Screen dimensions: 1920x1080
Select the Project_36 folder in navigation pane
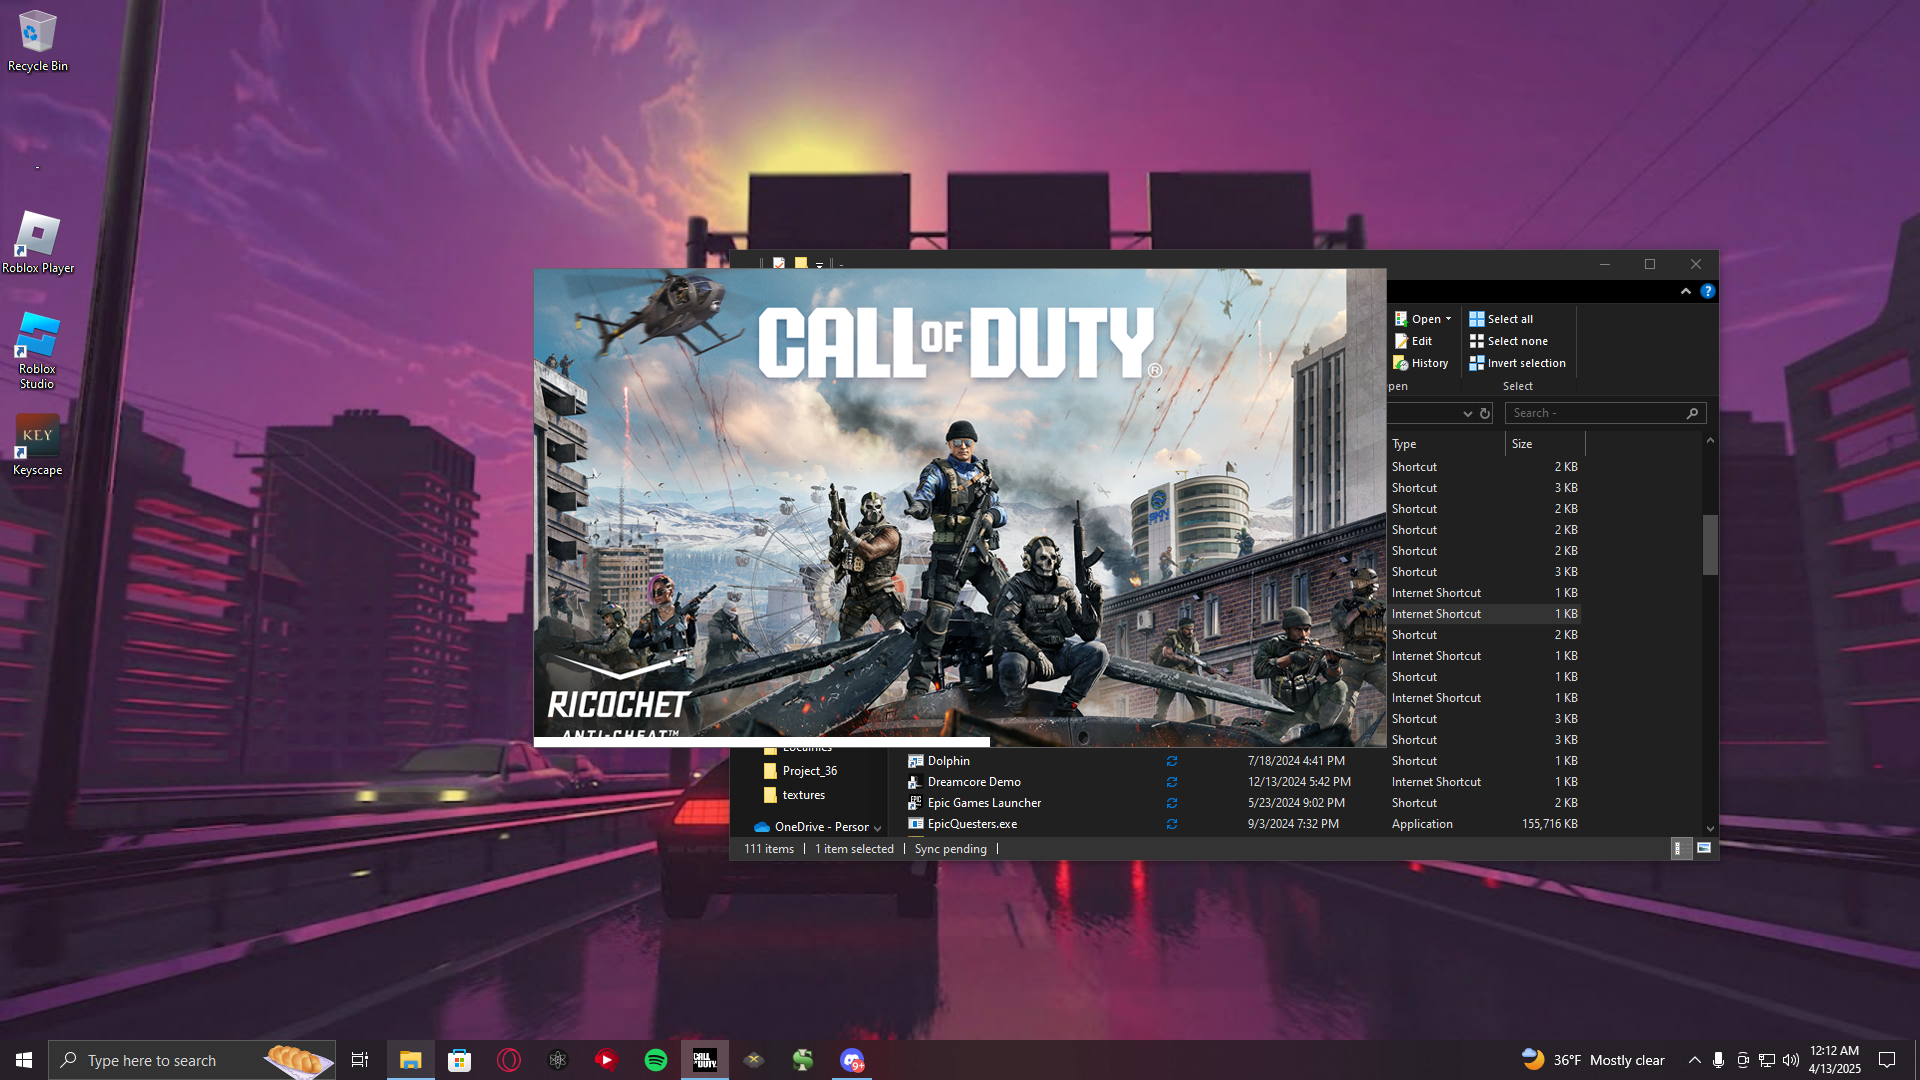click(x=809, y=771)
